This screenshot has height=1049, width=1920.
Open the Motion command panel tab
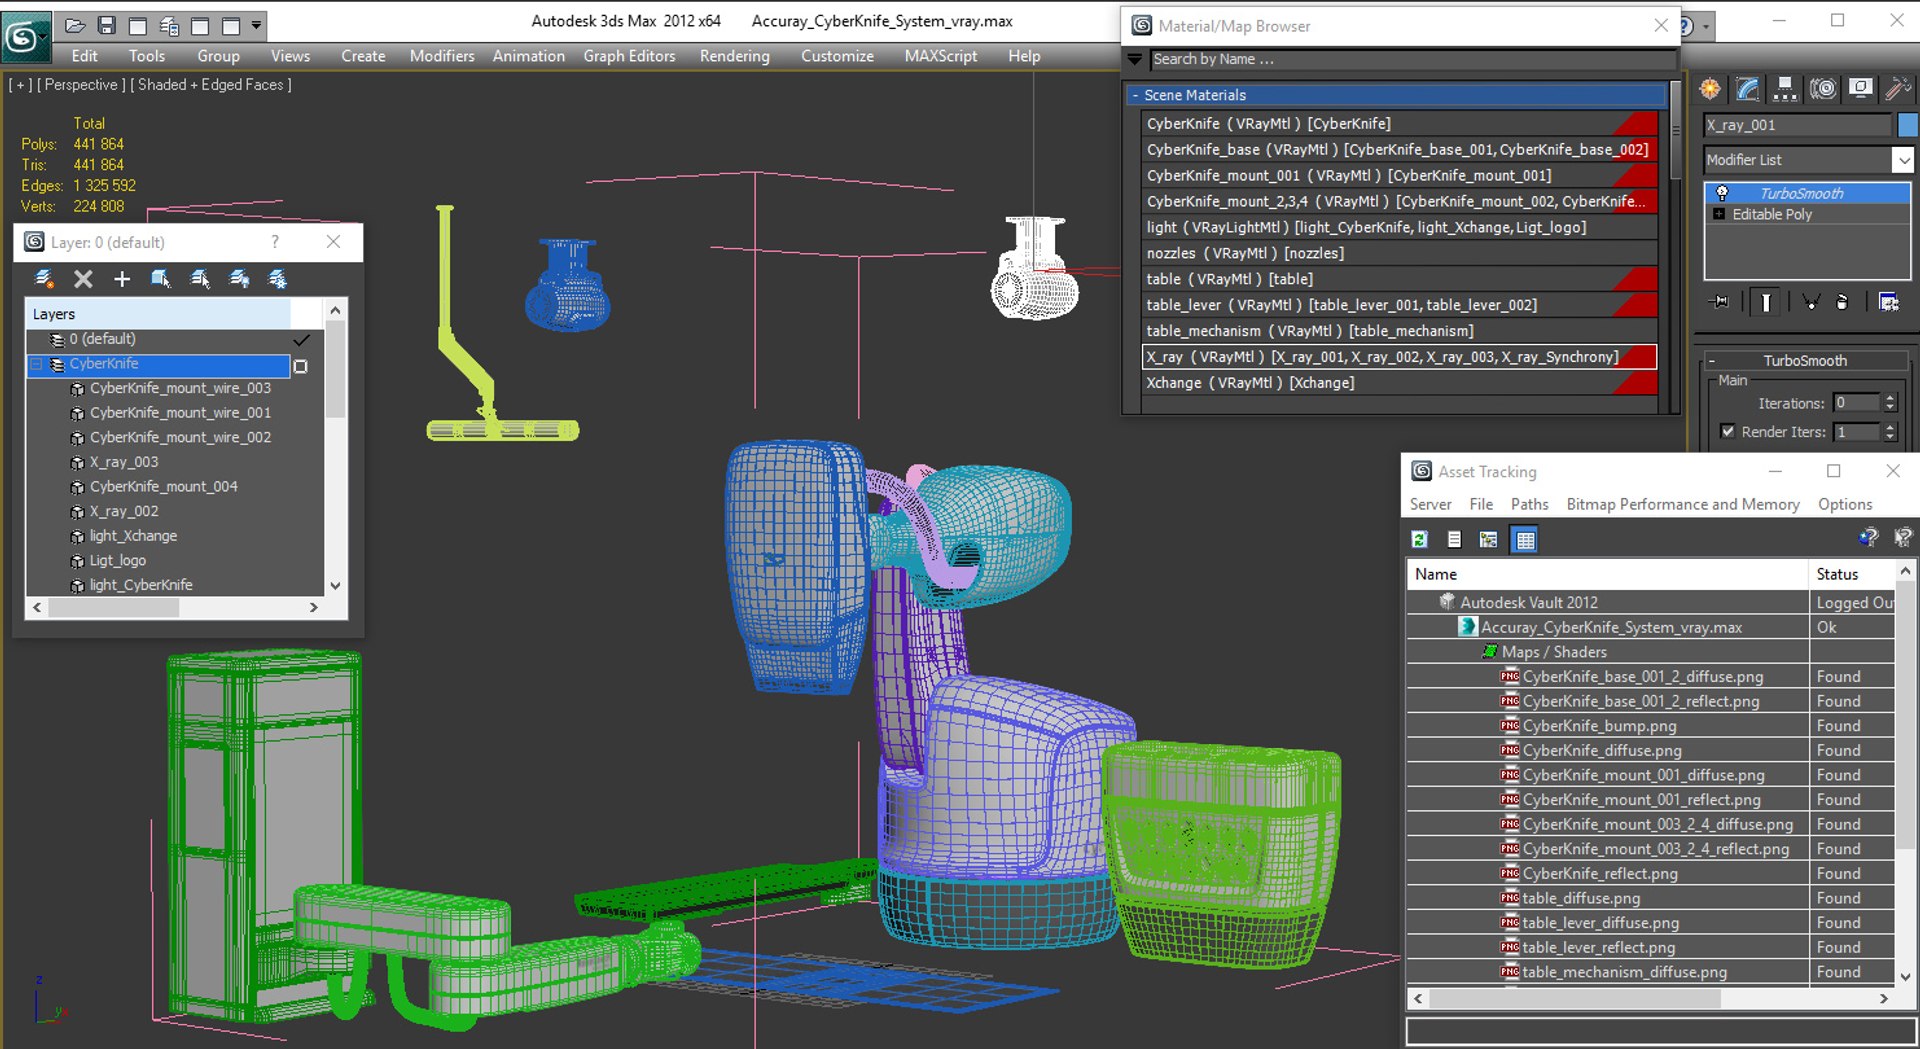pos(1823,89)
